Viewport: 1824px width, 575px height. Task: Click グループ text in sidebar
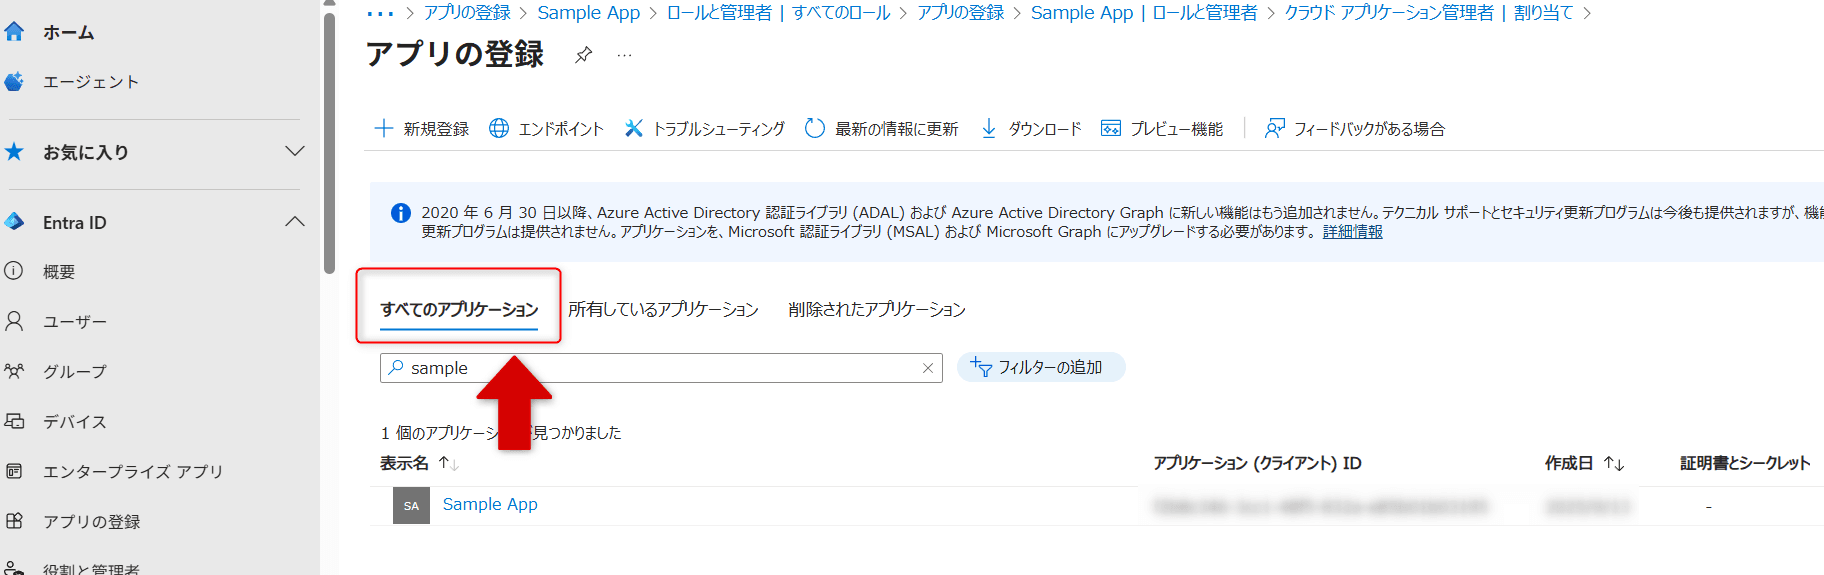click(x=75, y=371)
